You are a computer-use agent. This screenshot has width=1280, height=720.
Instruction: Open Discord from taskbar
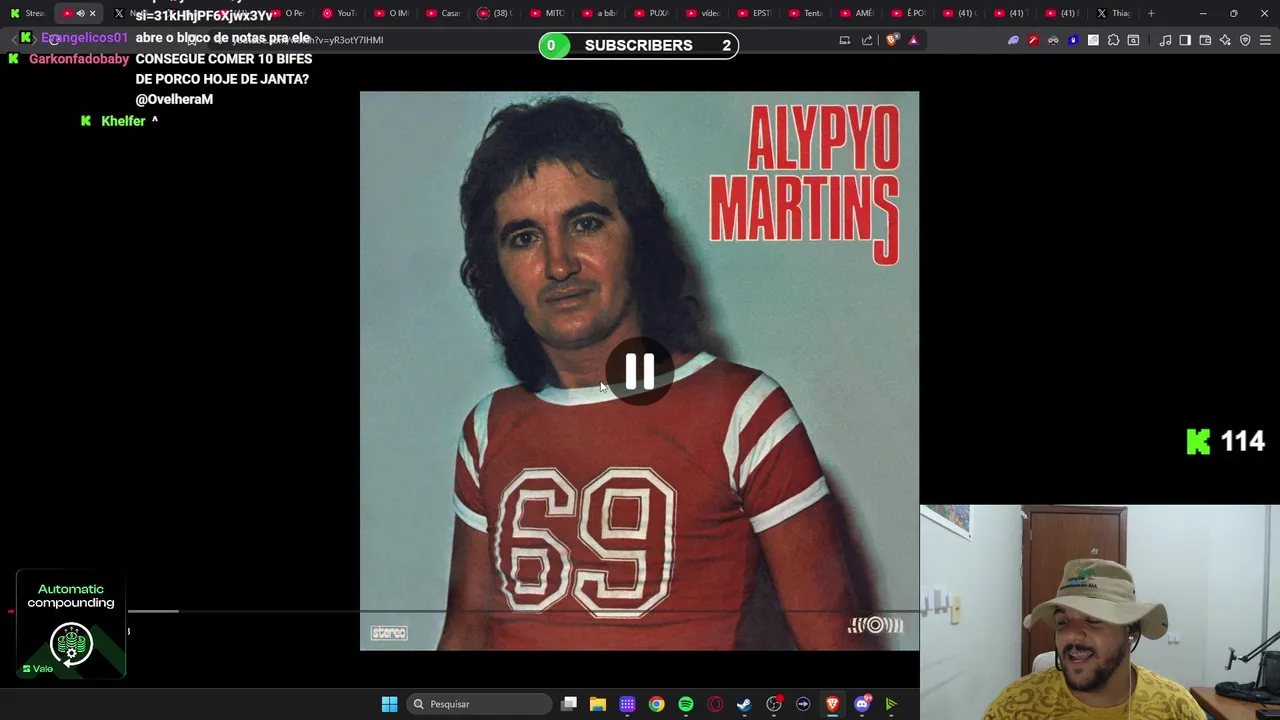click(862, 704)
